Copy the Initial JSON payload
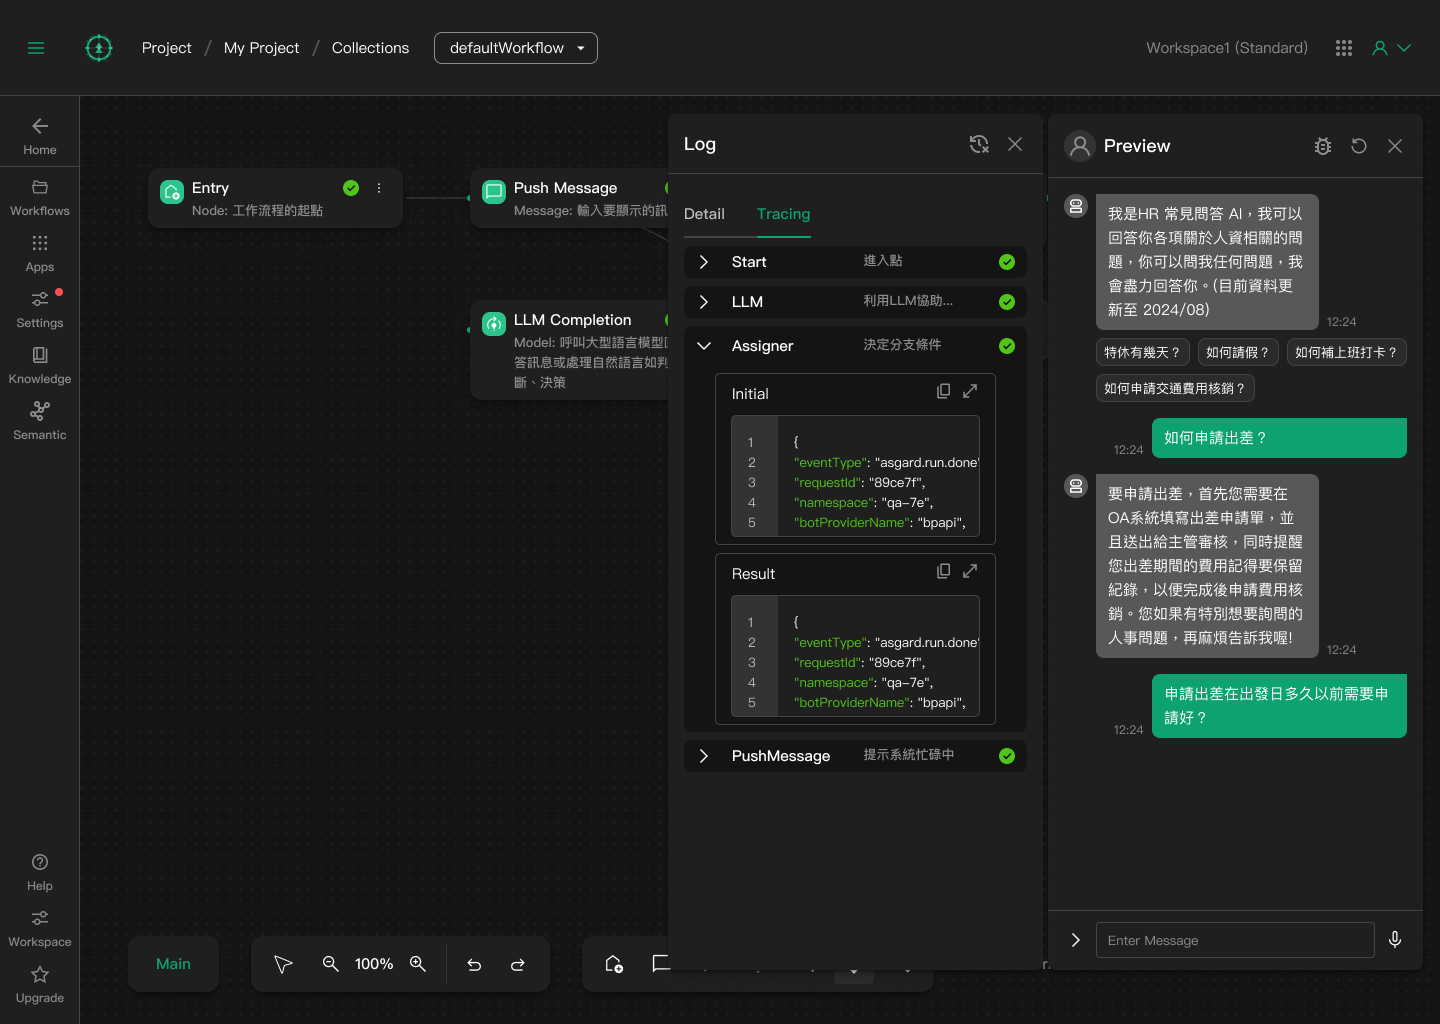The height and width of the screenshot is (1024, 1440). coord(943,390)
